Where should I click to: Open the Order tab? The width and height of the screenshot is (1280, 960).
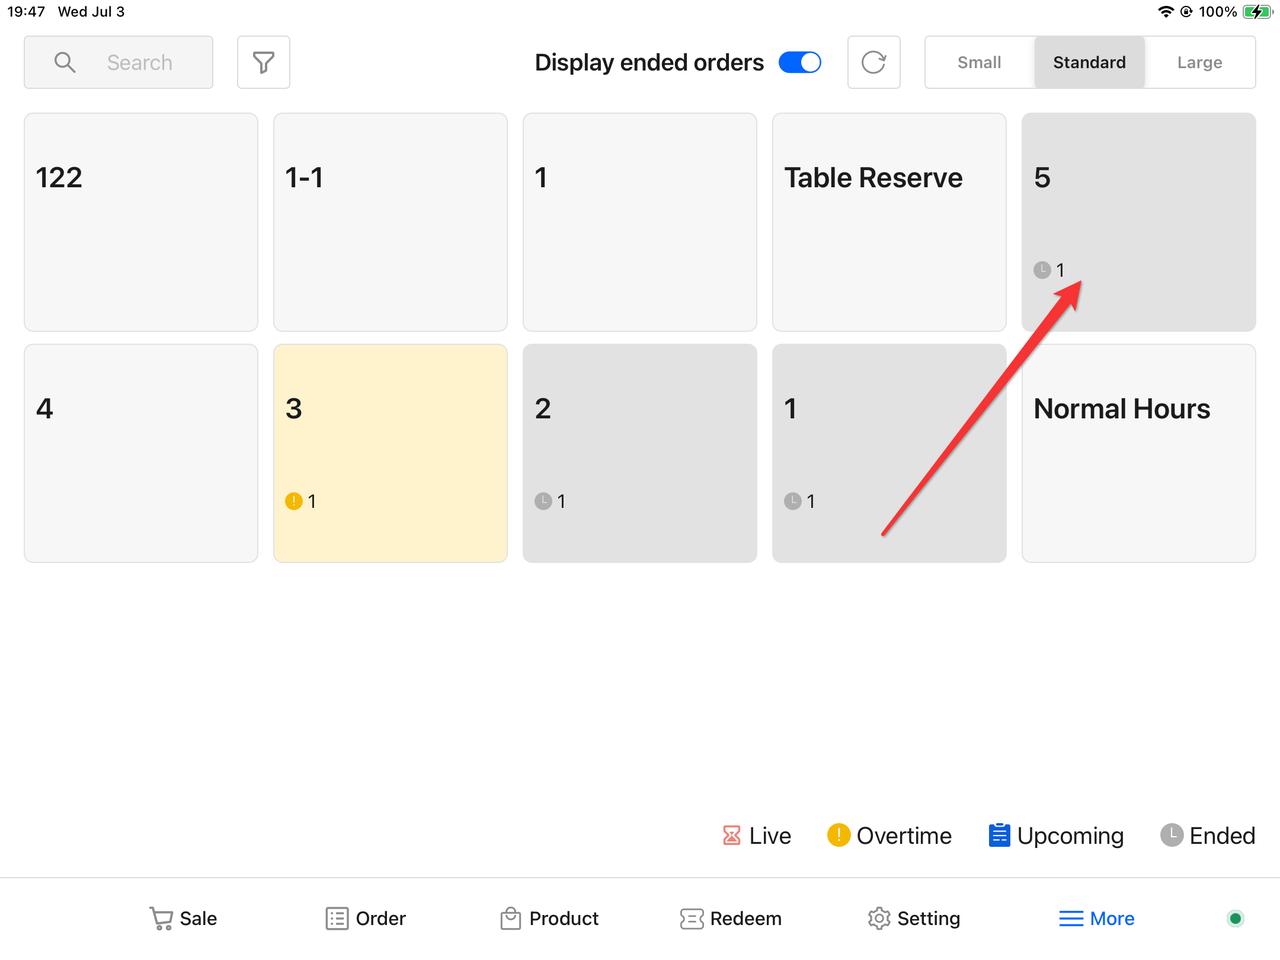[x=366, y=918]
